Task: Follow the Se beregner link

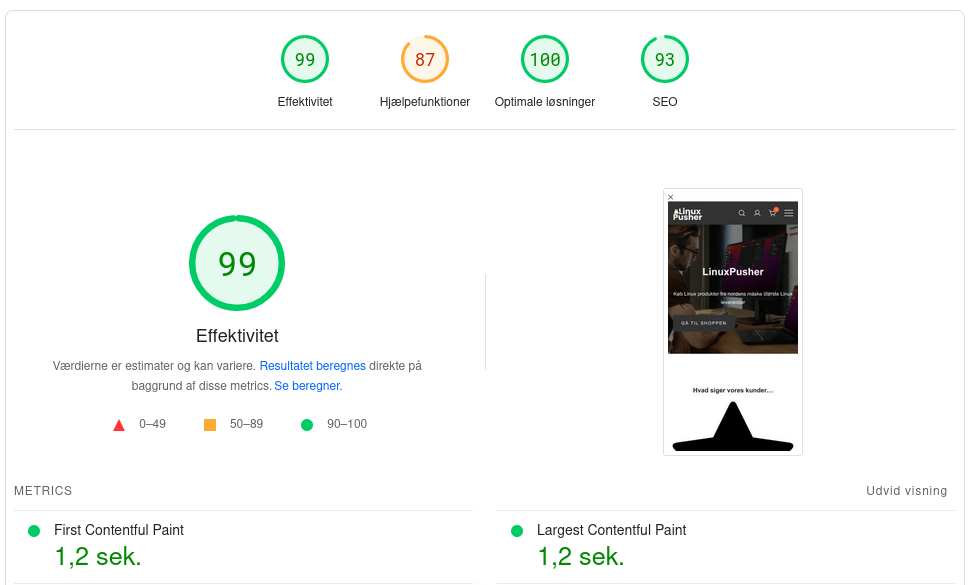Action: 307,386
